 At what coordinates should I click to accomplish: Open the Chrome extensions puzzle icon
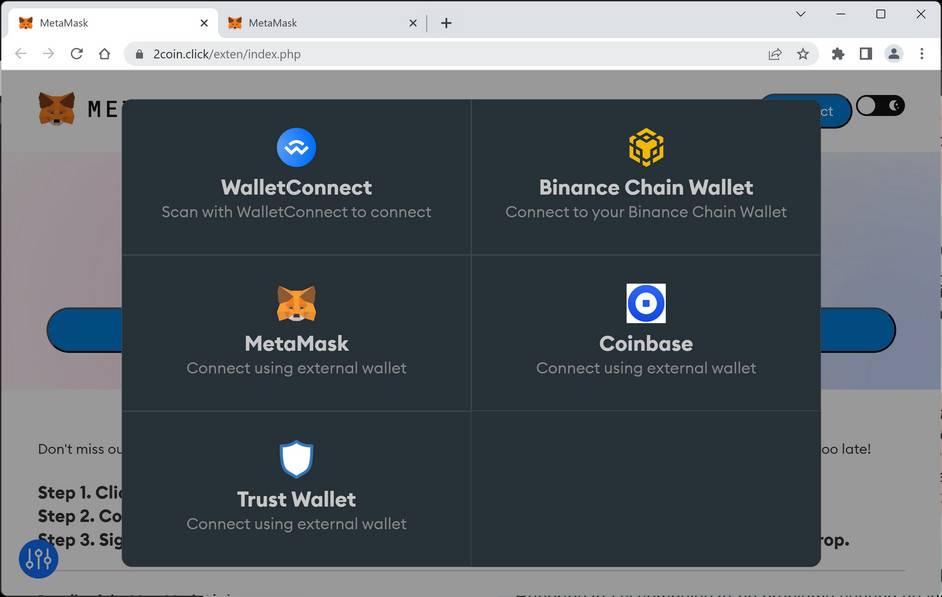coord(838,54)
